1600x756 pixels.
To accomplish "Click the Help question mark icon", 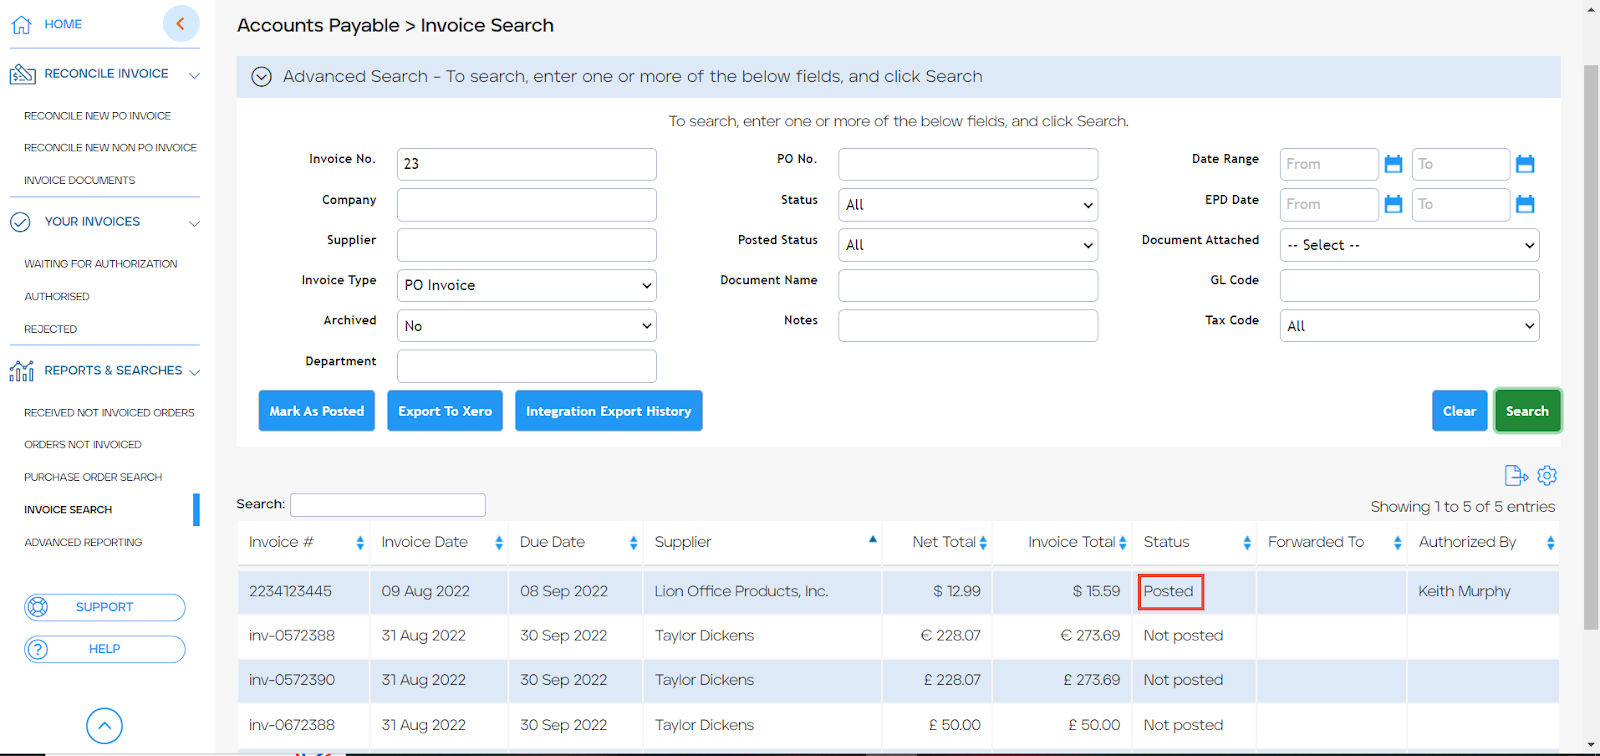I will [x=38, y=649].
